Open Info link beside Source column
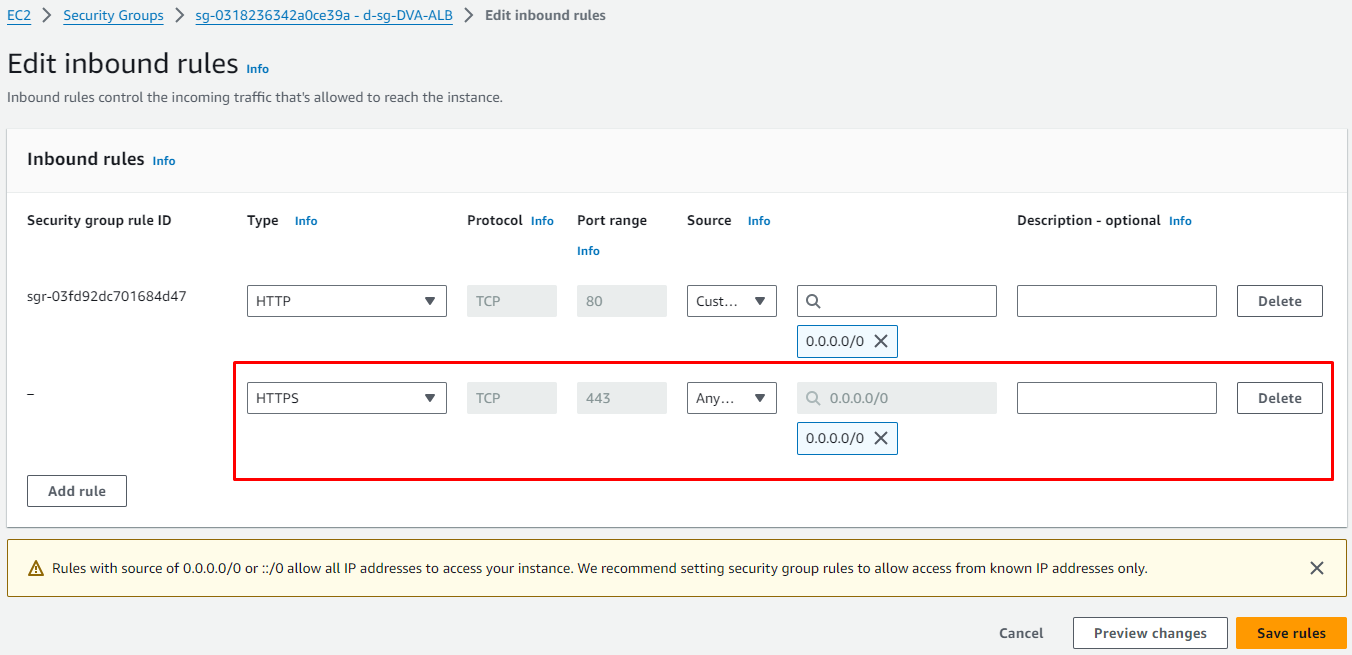The image size is (1352, 655). tap(759, 221)
